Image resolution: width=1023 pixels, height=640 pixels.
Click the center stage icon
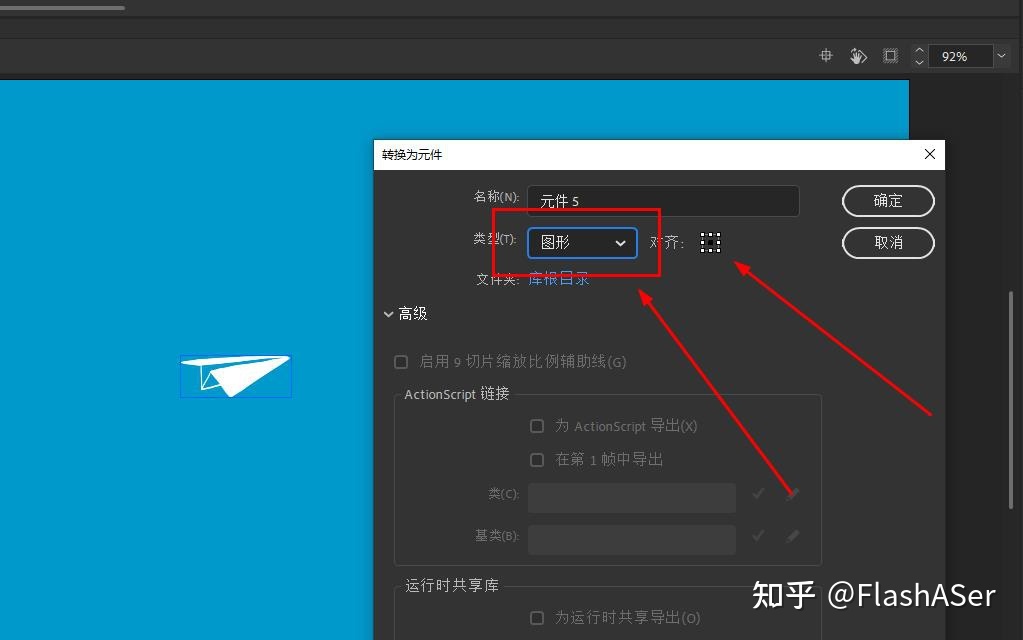pos(826,56)
